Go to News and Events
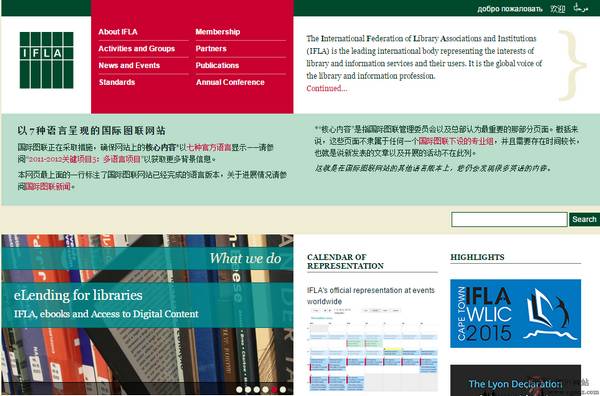The width and height of the screenshot is (600, 396). [x=129, y=65]
